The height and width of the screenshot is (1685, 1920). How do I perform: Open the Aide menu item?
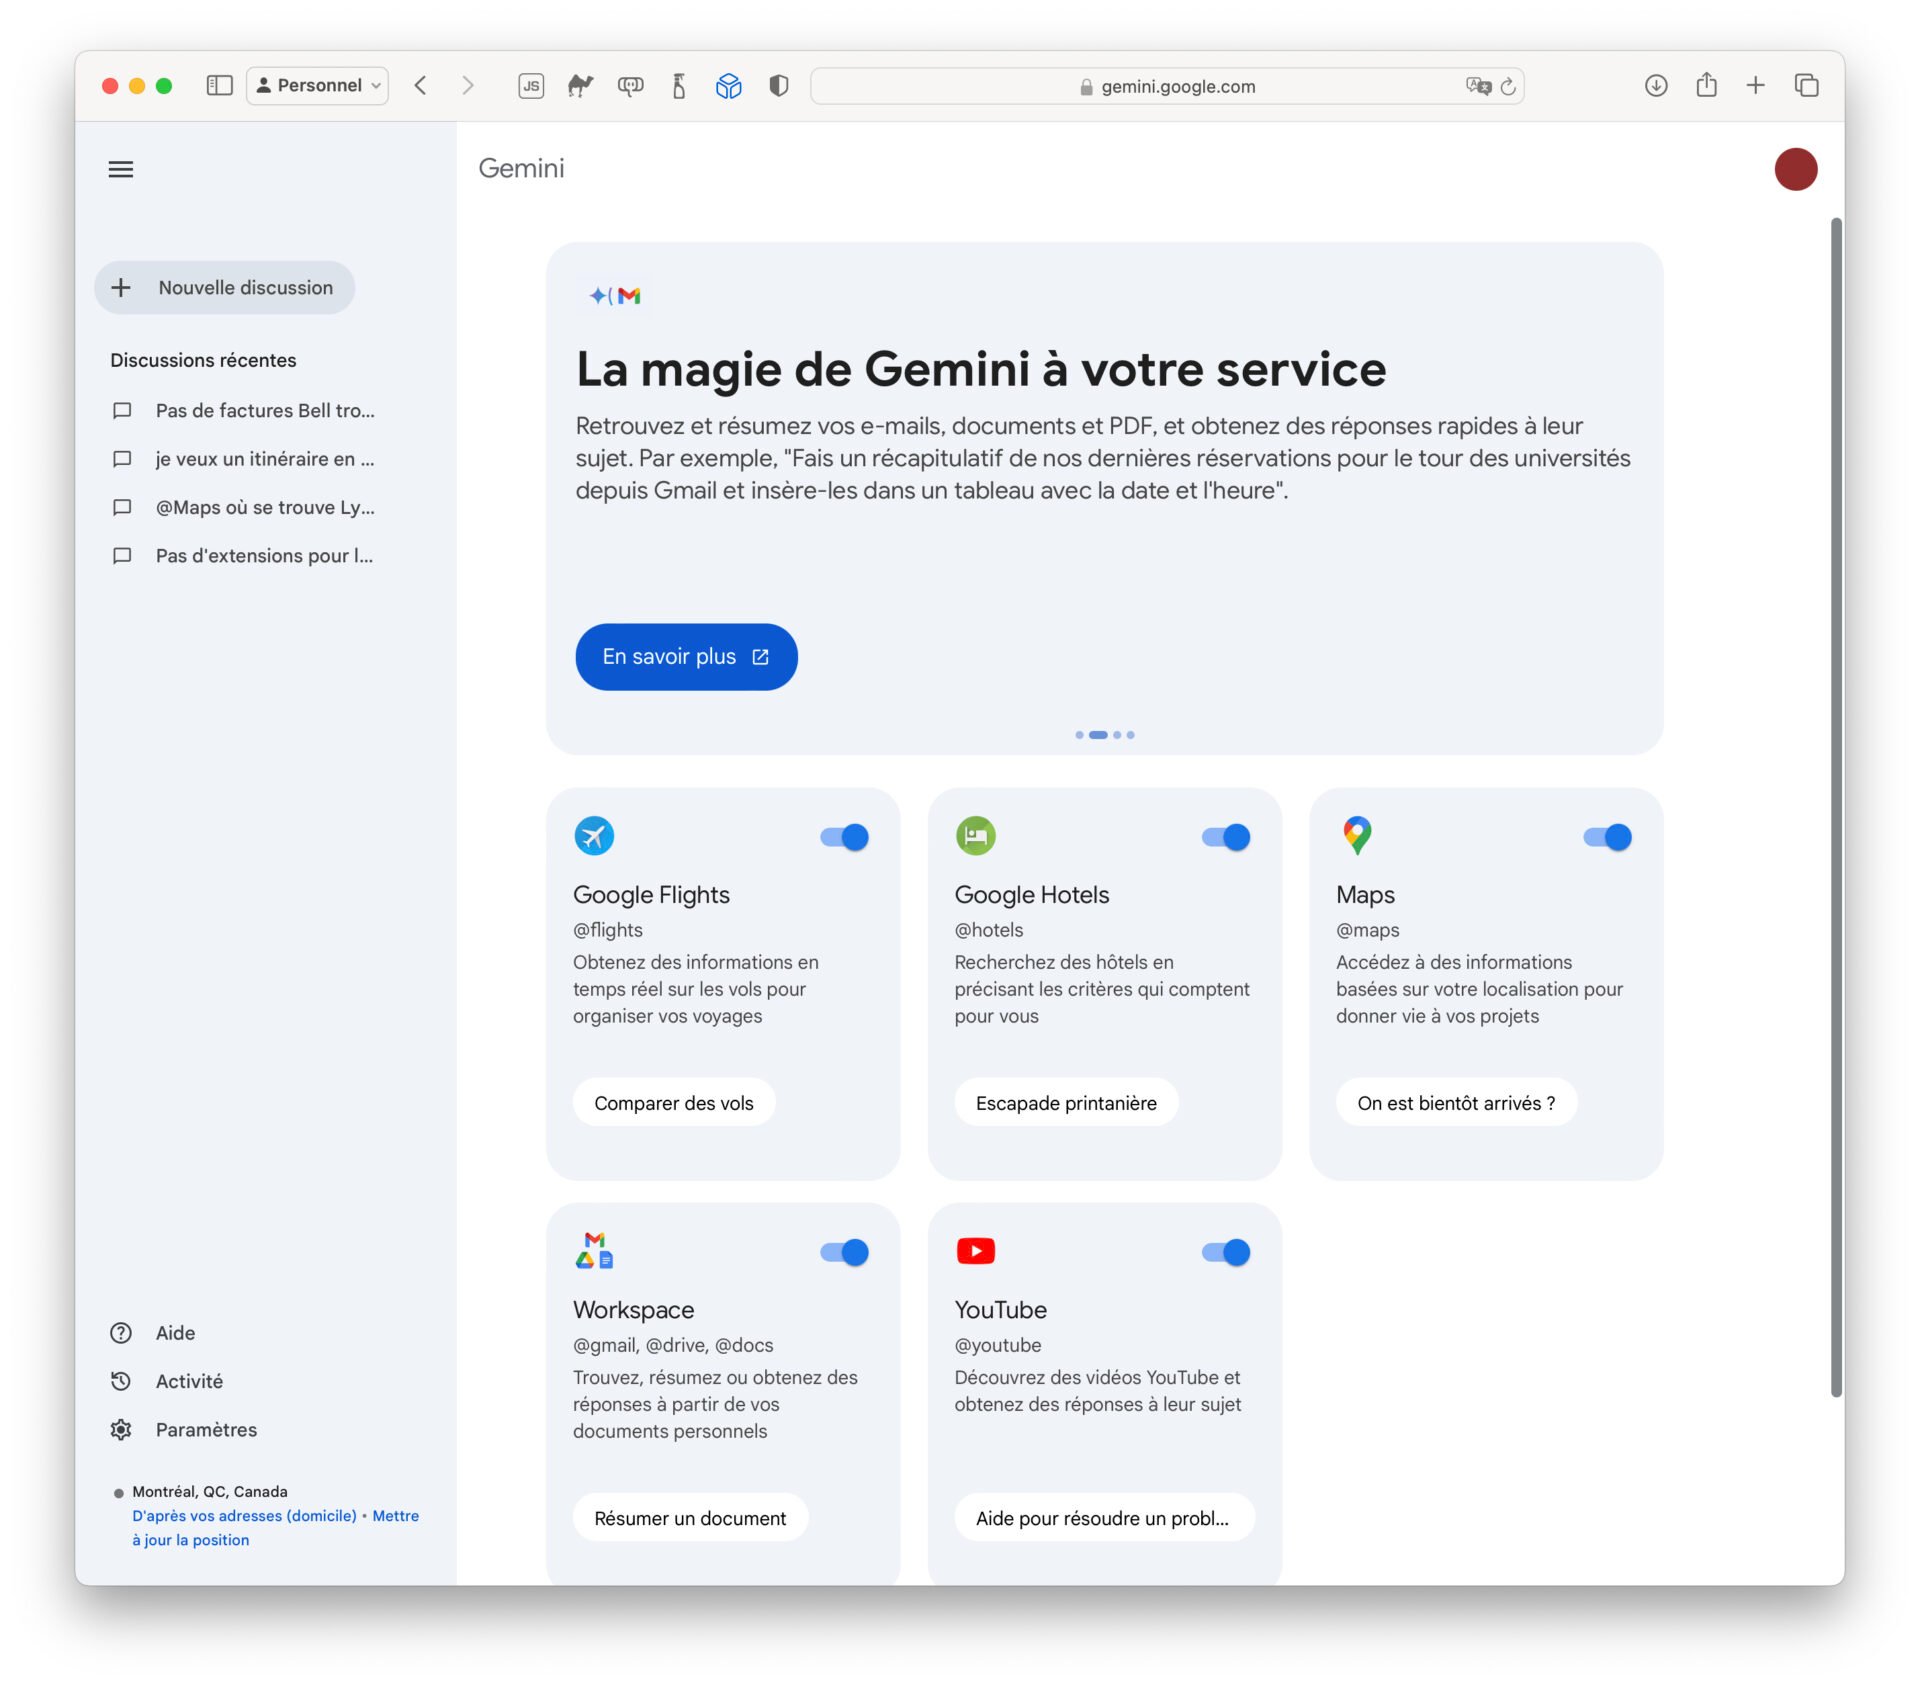point(175,1333)
